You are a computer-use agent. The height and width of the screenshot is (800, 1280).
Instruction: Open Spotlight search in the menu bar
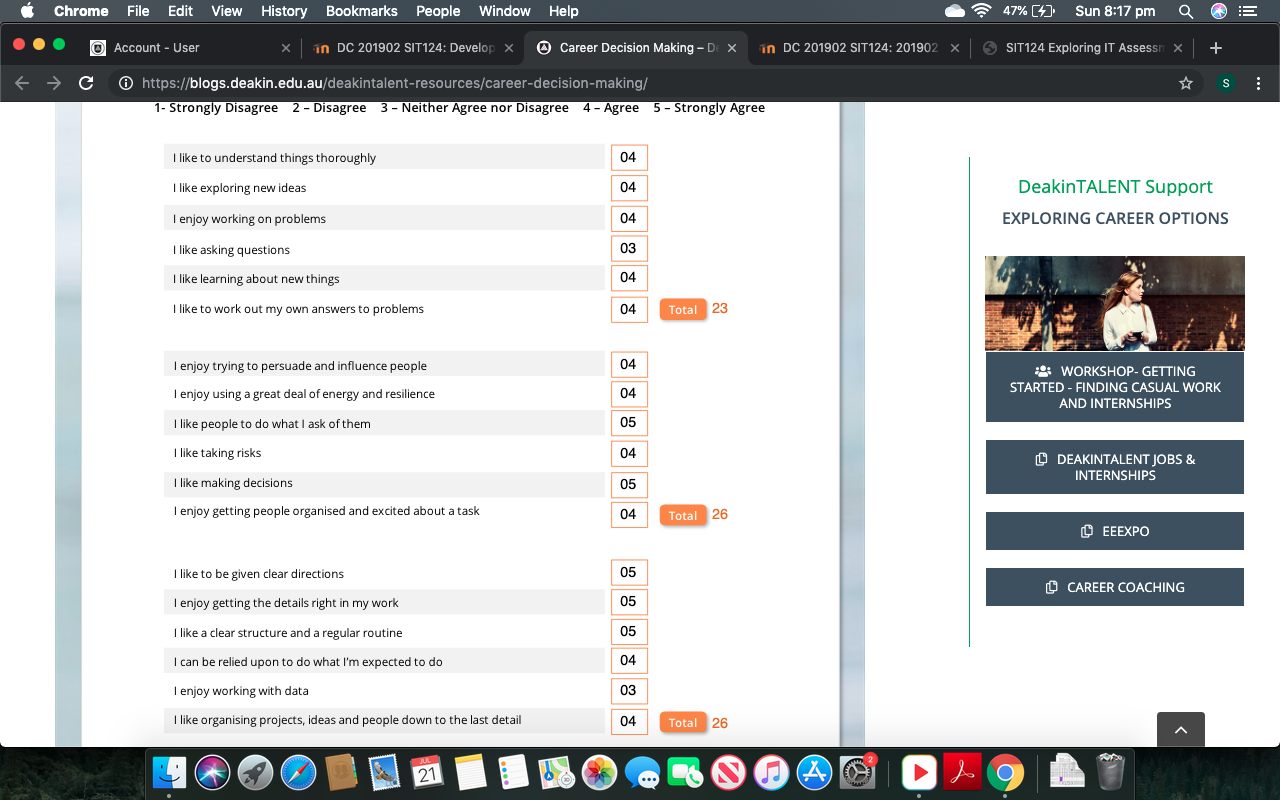(1186, 11)
